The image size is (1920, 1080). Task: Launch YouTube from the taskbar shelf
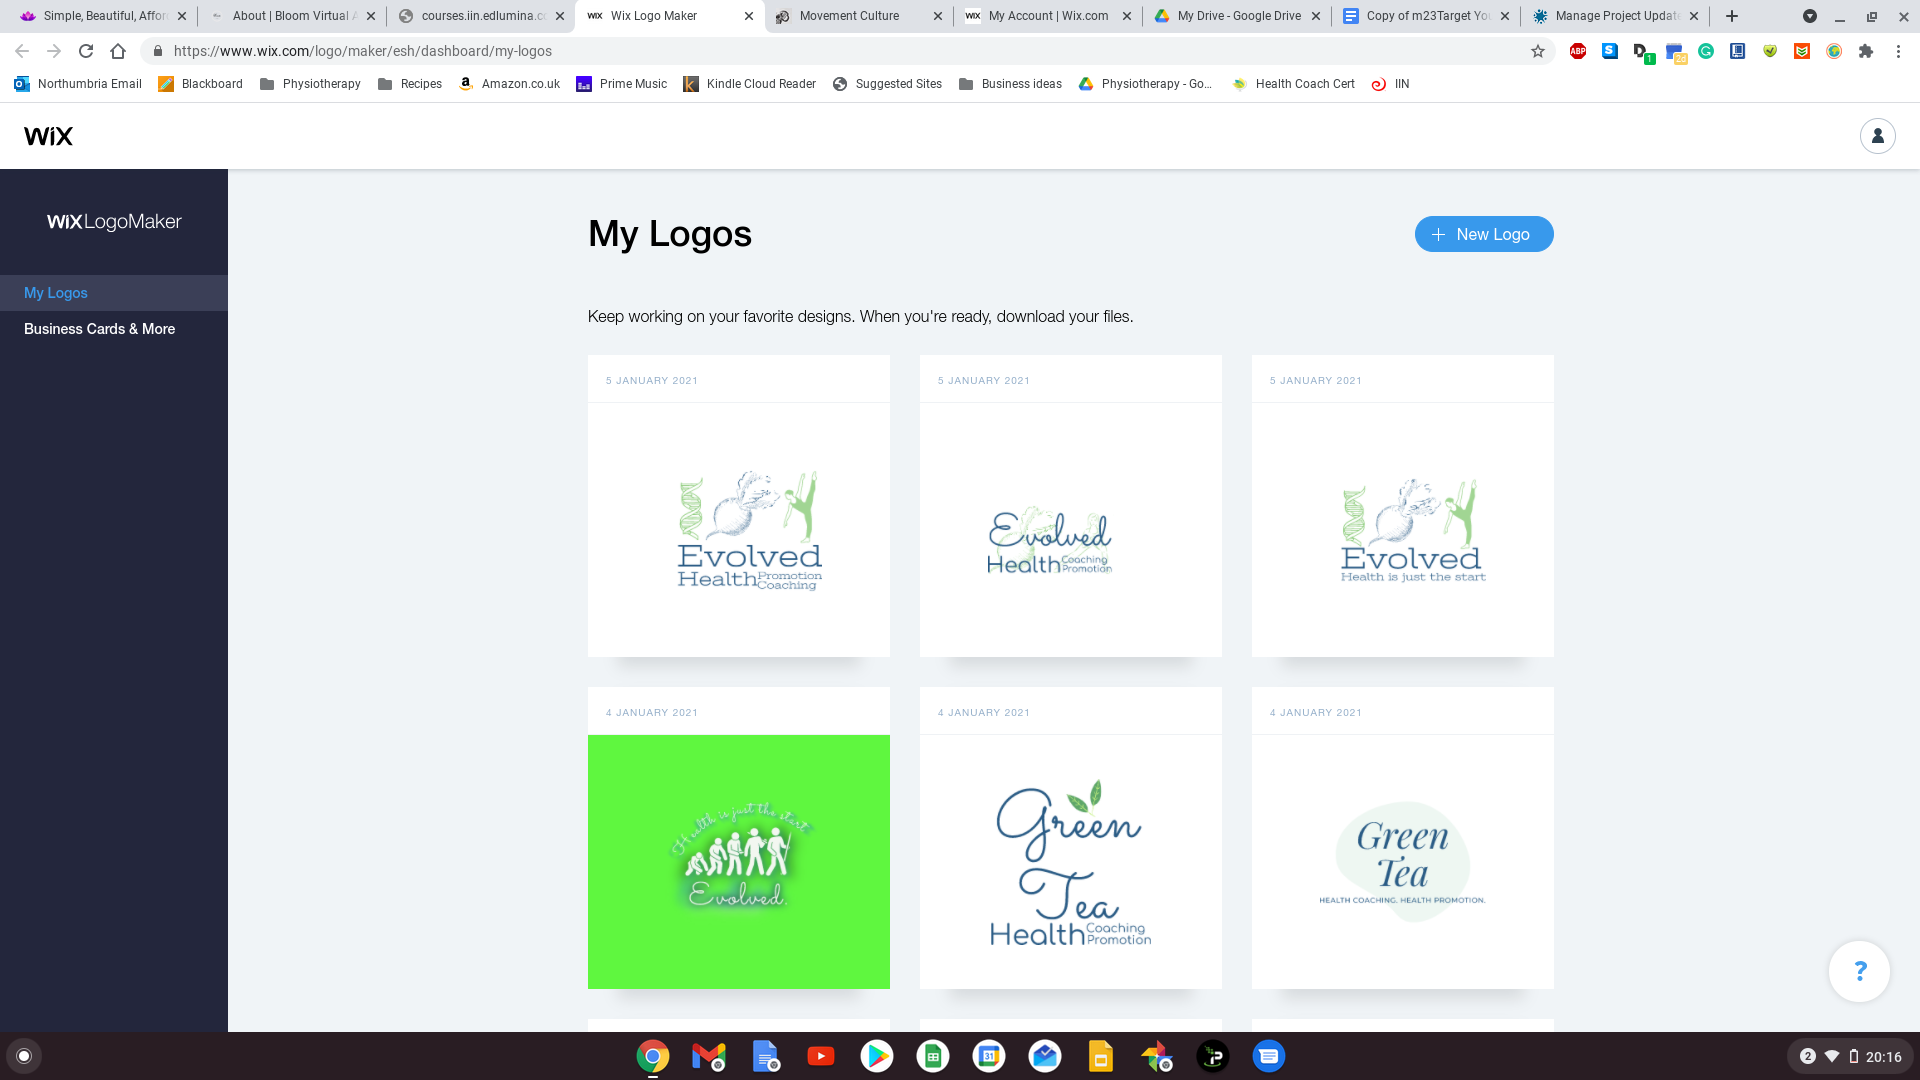click(821, 1056)
